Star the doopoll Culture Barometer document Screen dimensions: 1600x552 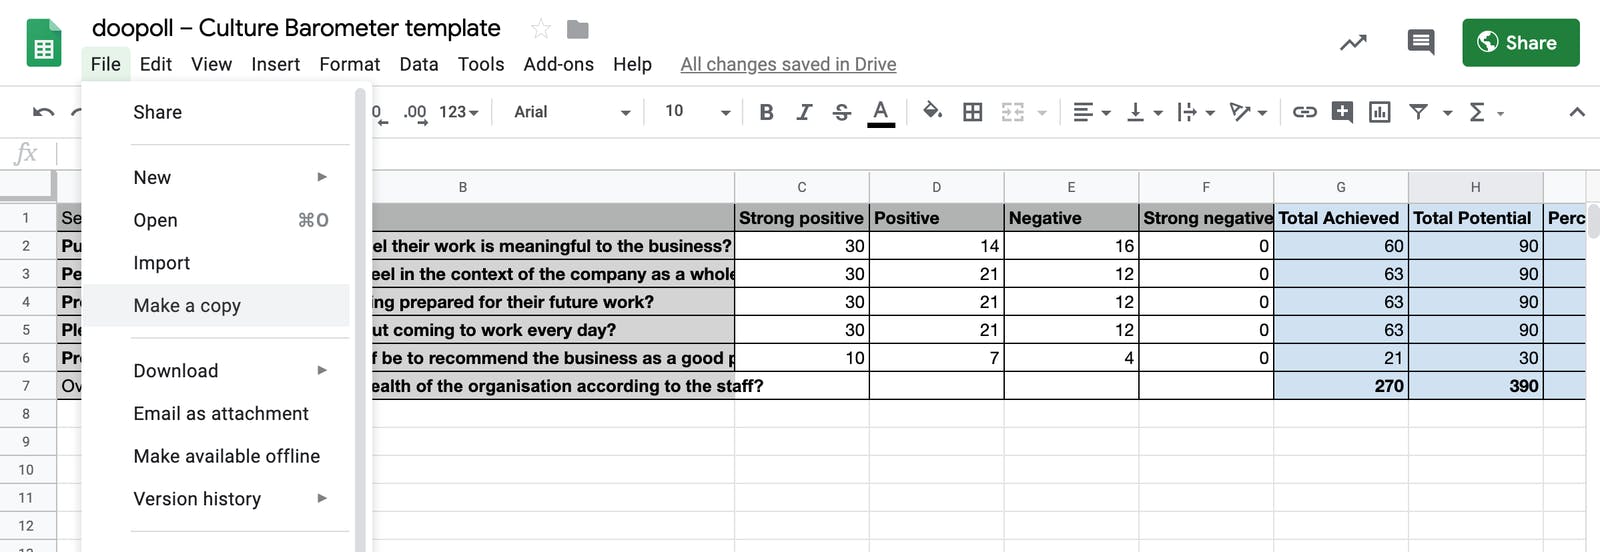541,29
